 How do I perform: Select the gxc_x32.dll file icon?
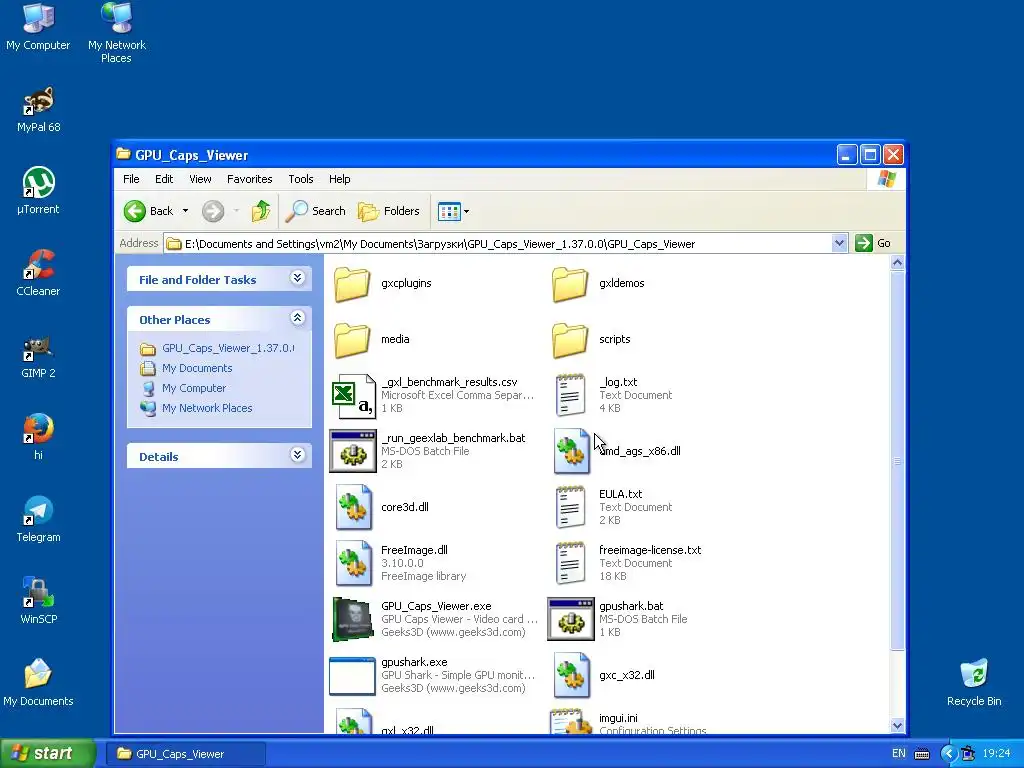tap(571, 675)
